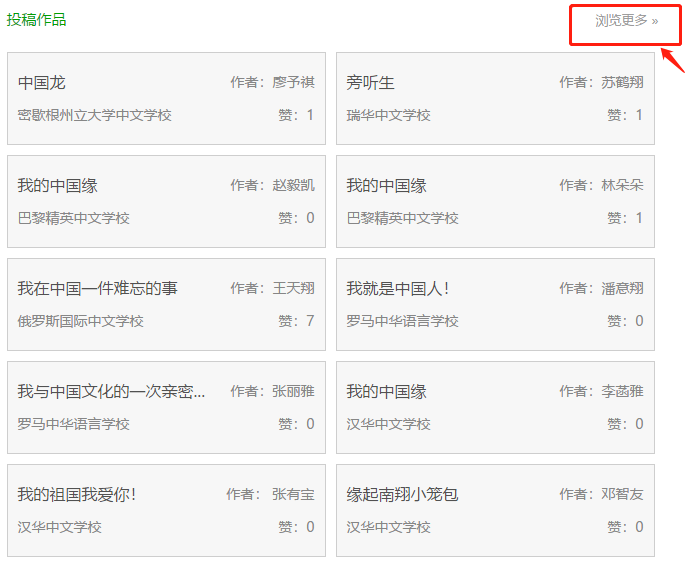This screenshot has height=574, width=697.
Task: Open the 浏览更多 link
Action: coord(626,20)
